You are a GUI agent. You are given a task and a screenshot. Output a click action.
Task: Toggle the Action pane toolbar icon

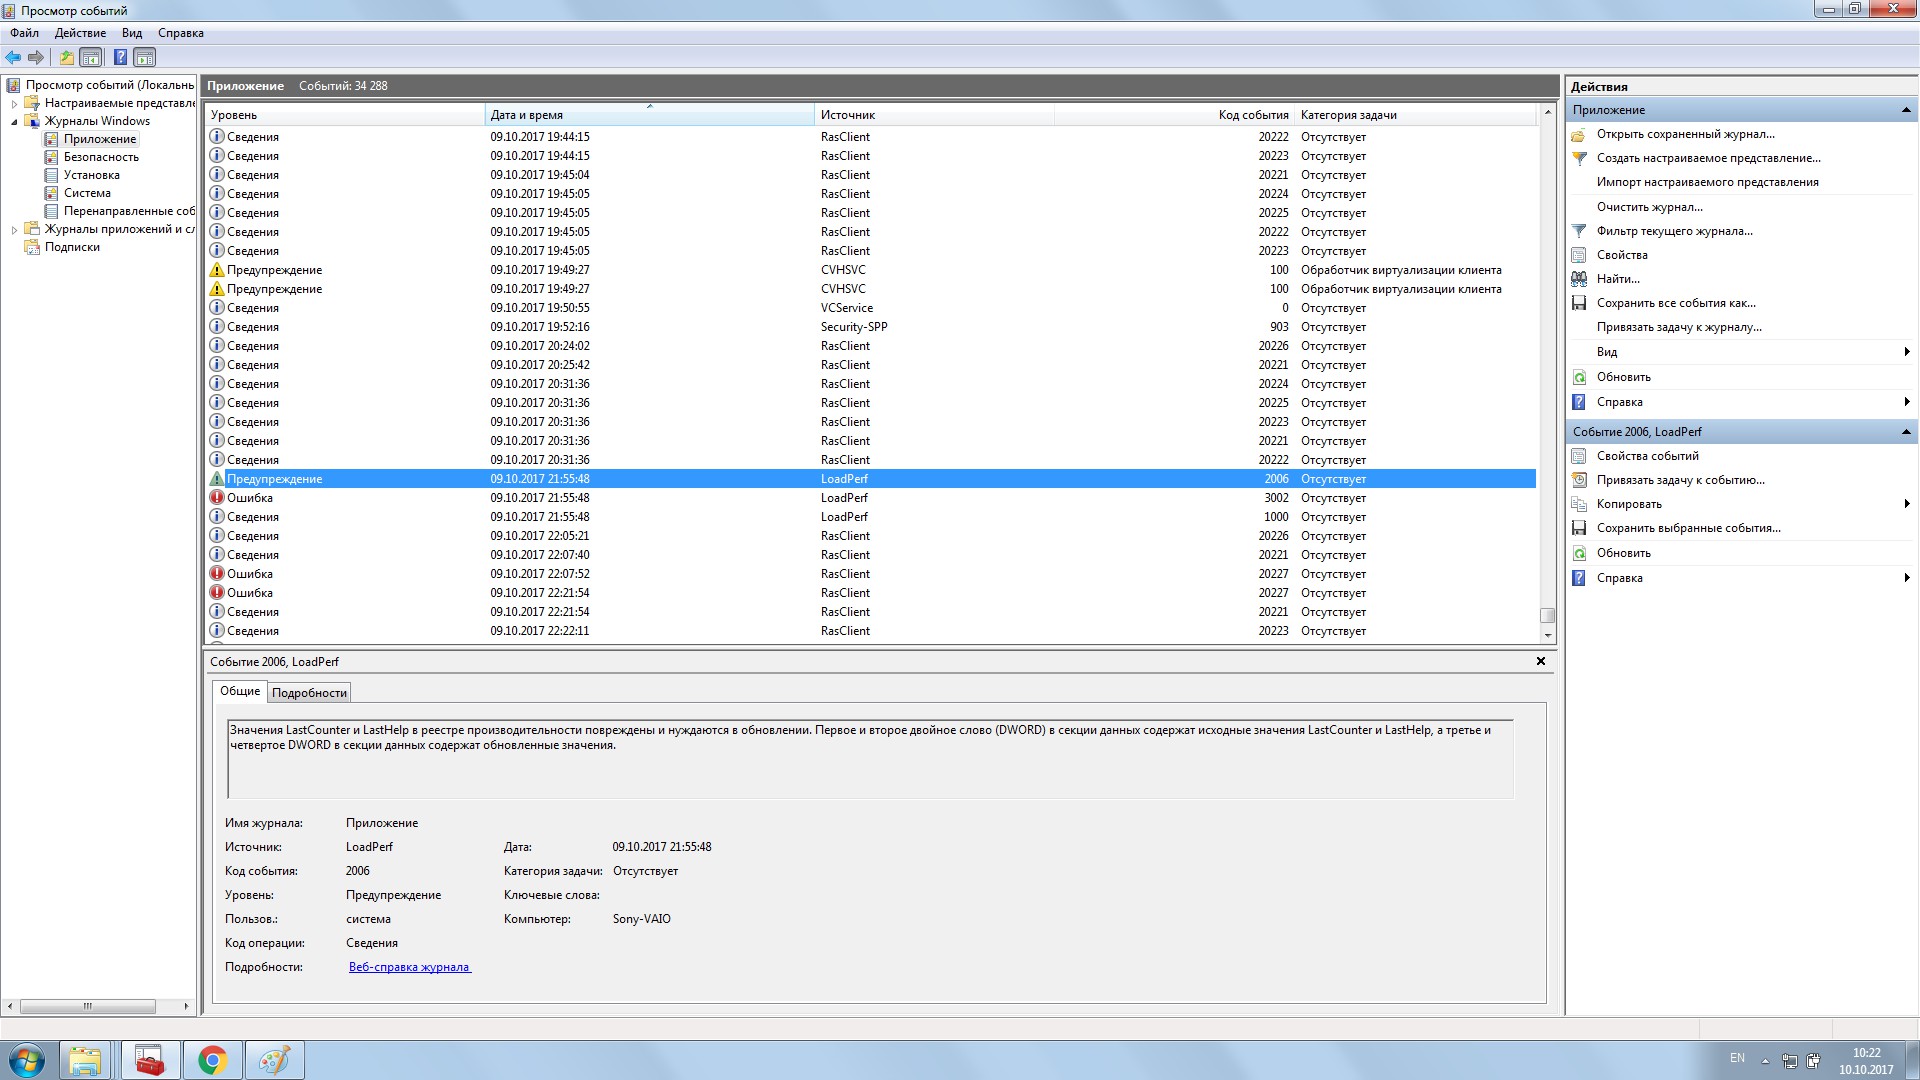click(145, 57)
